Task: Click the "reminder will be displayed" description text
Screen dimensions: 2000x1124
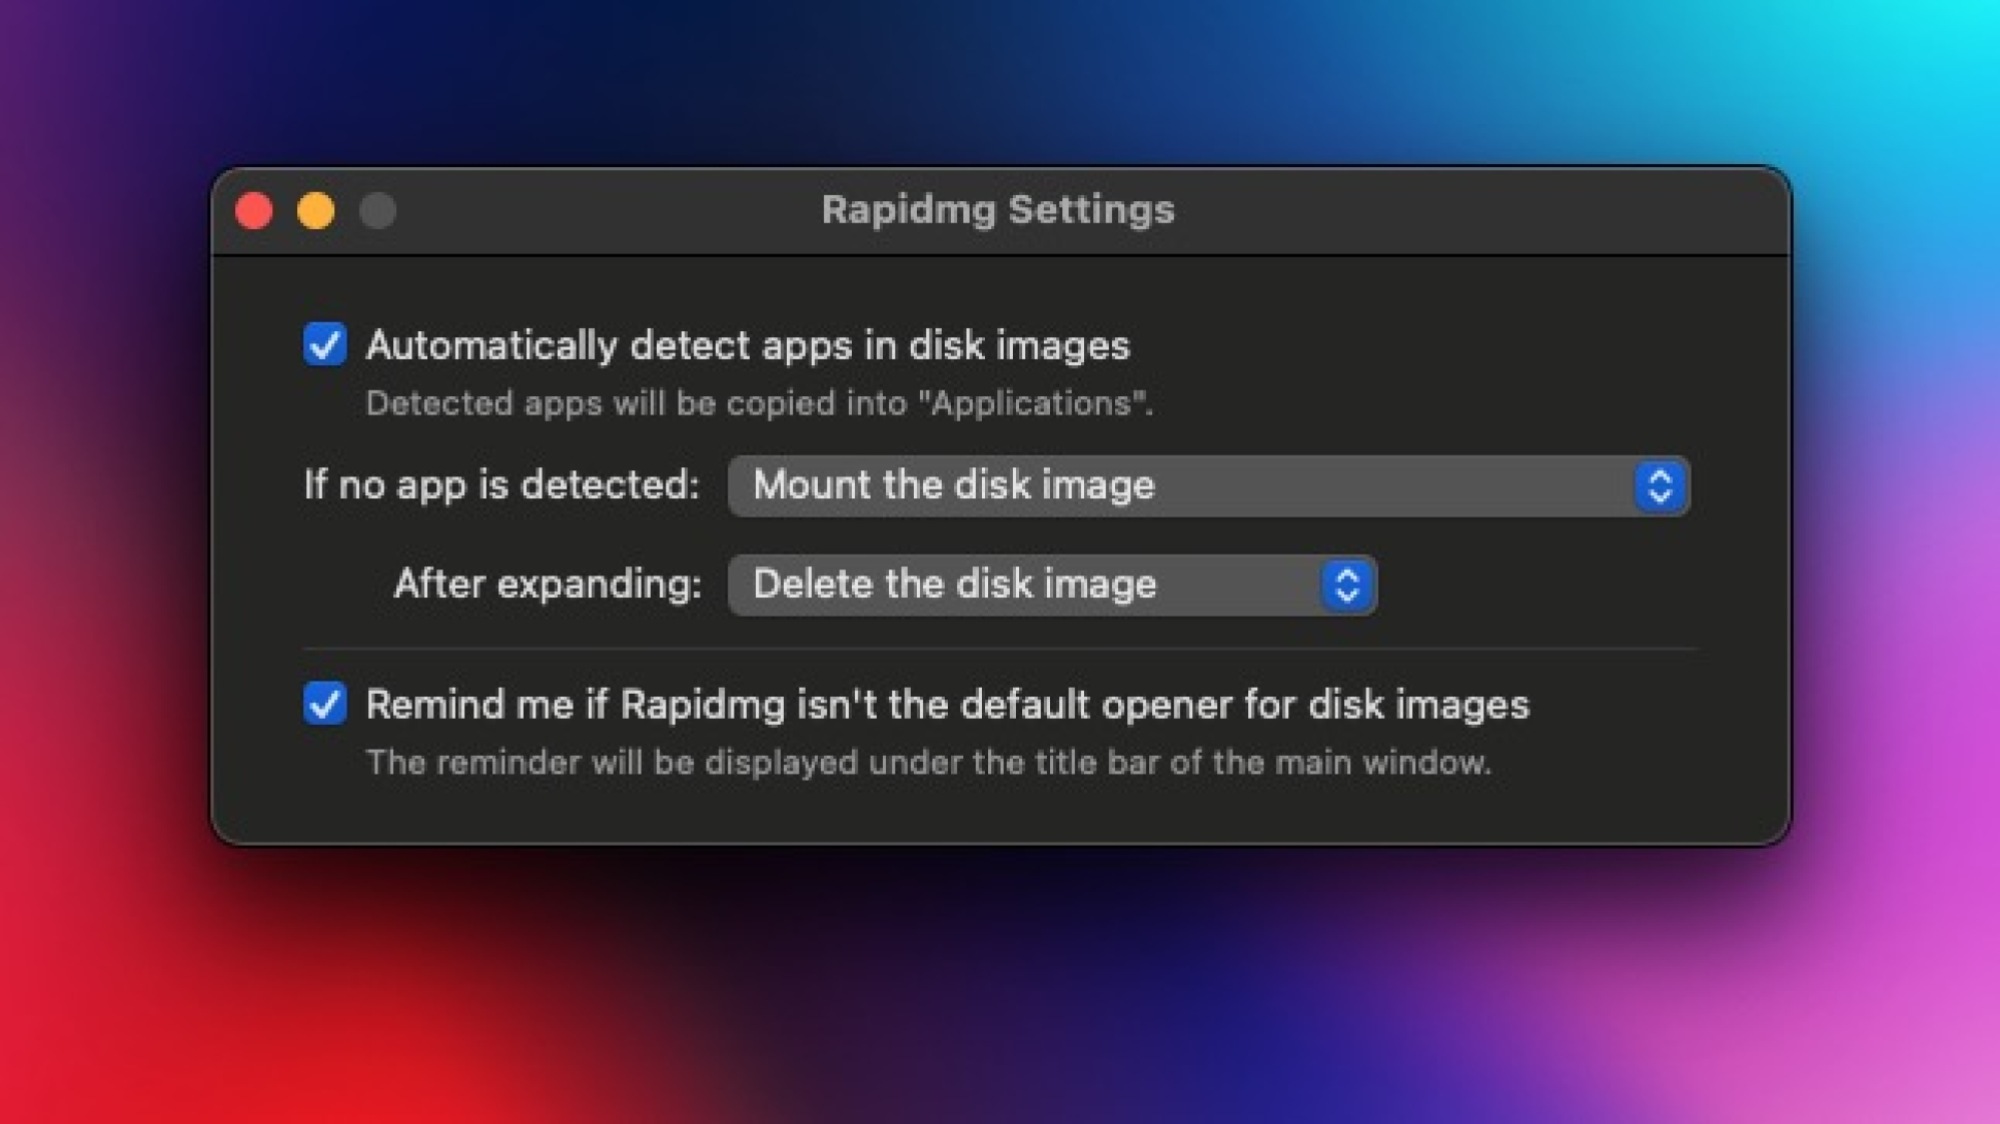Action: (x=928, y=763)
